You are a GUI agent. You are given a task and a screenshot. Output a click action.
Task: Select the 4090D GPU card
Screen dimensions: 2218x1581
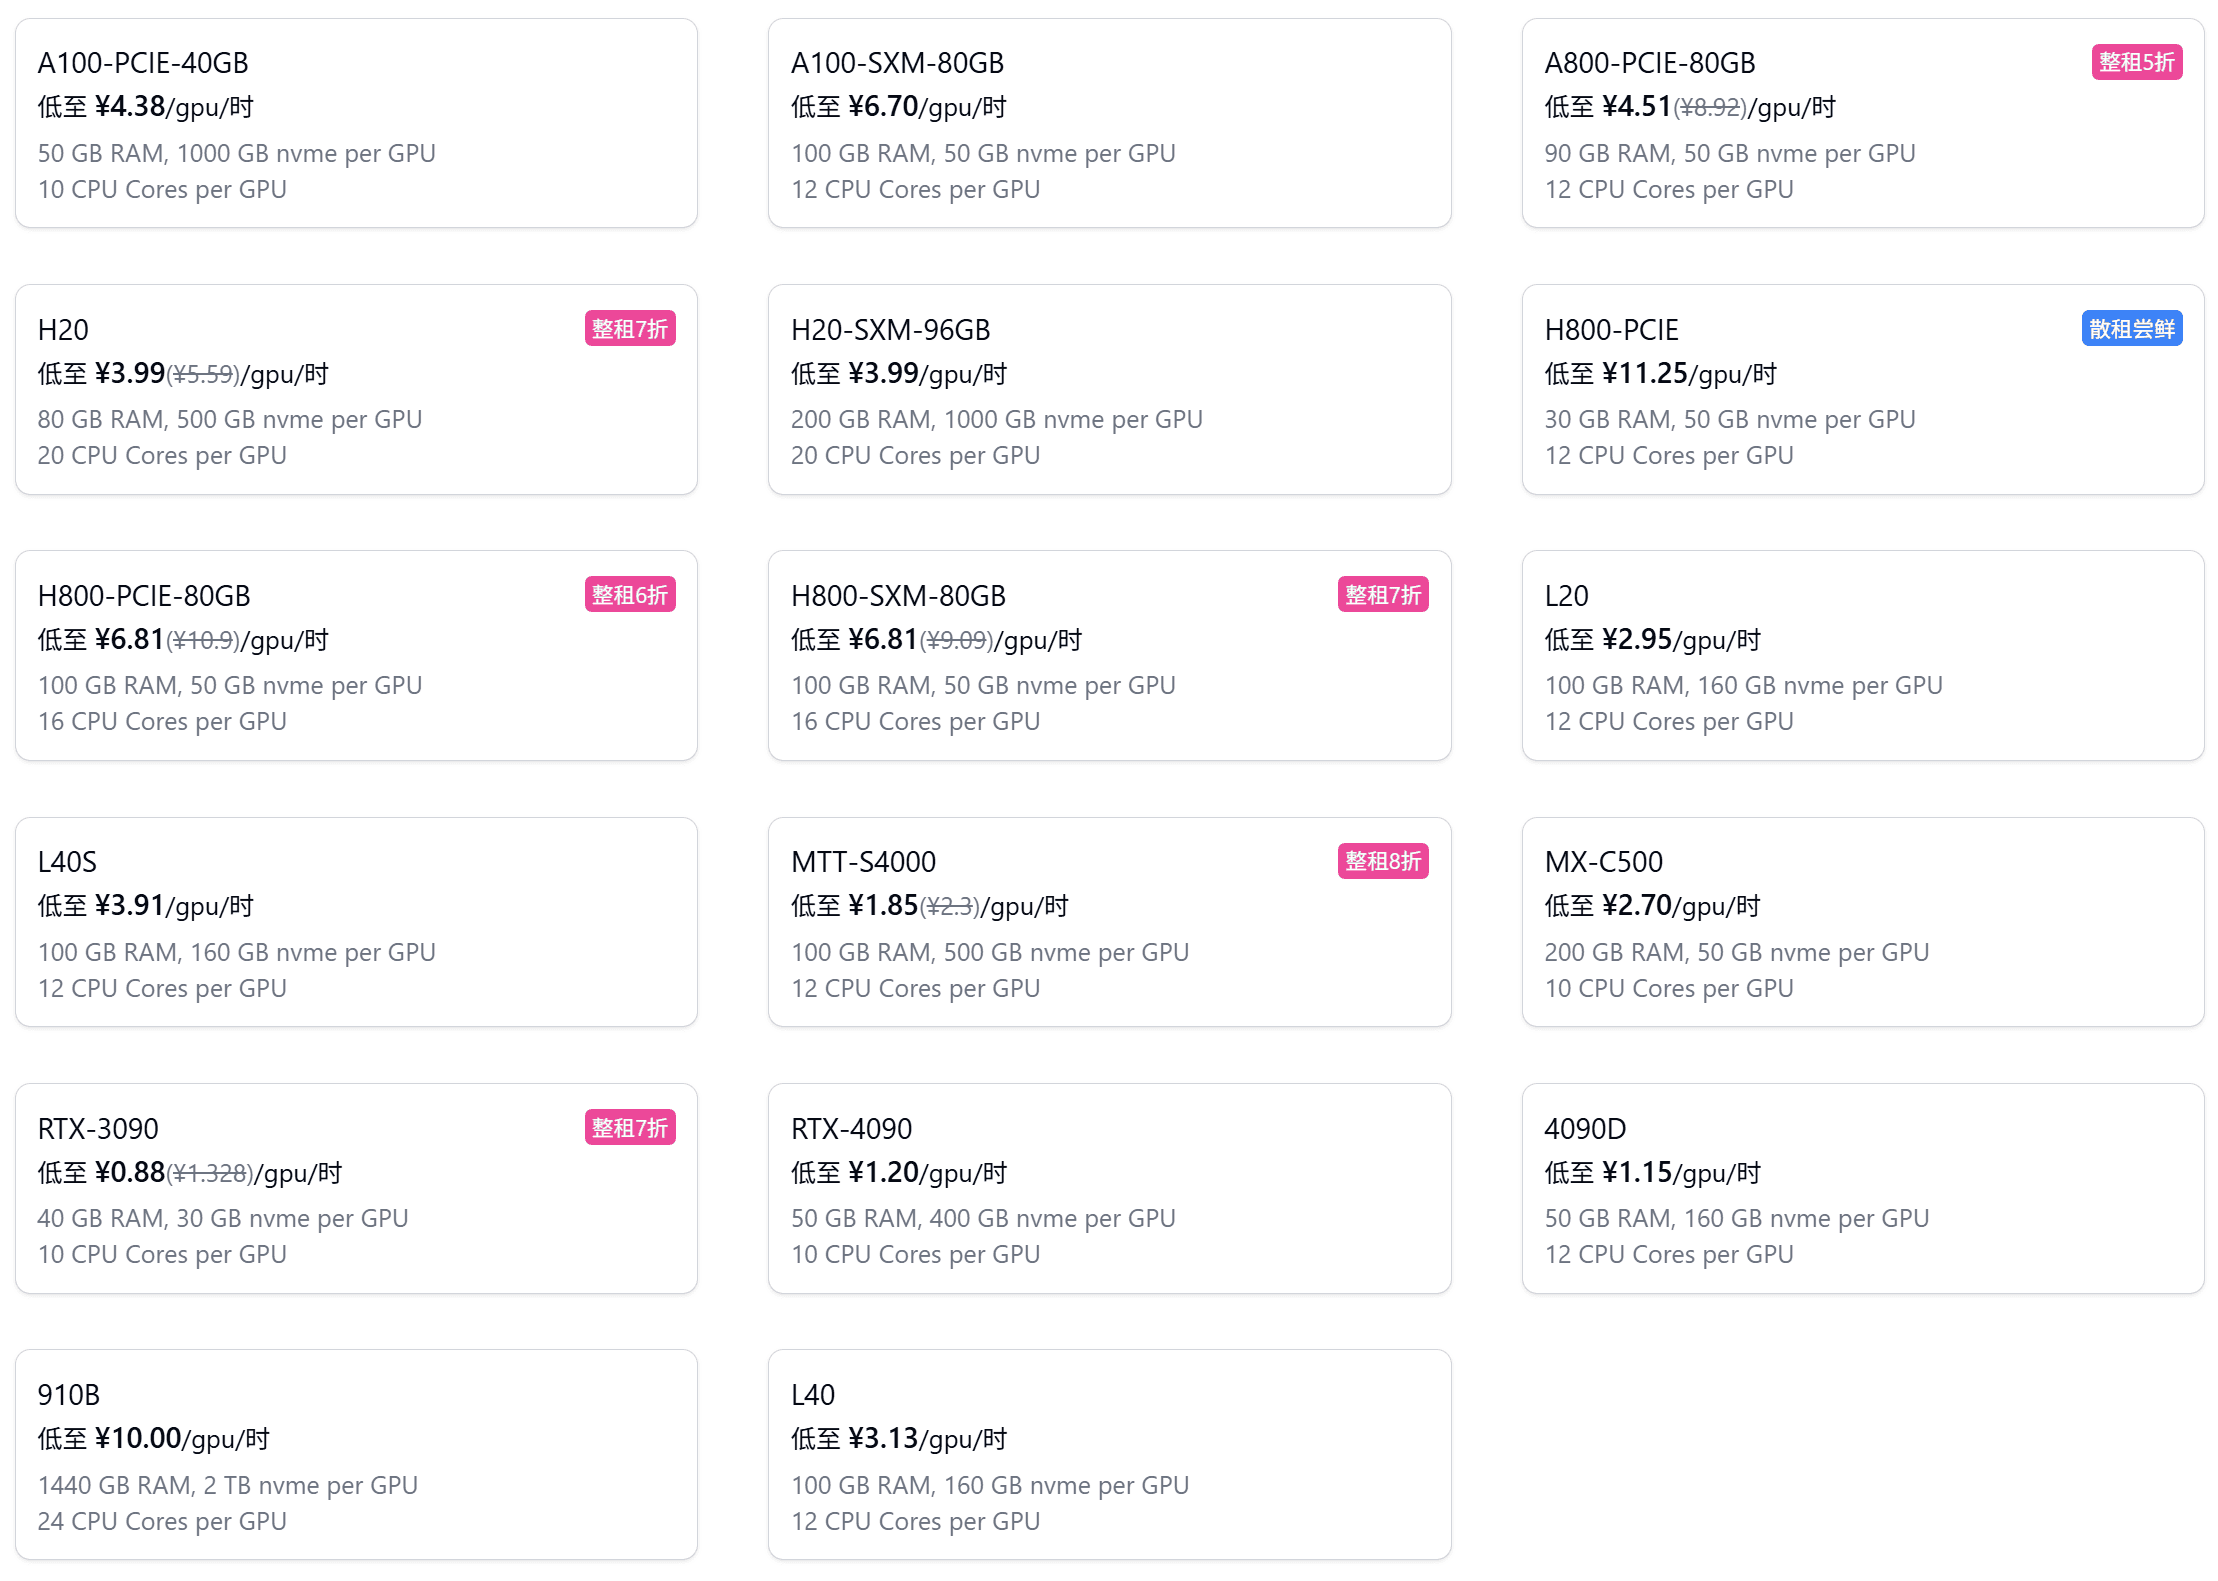click(1862, 1188)
